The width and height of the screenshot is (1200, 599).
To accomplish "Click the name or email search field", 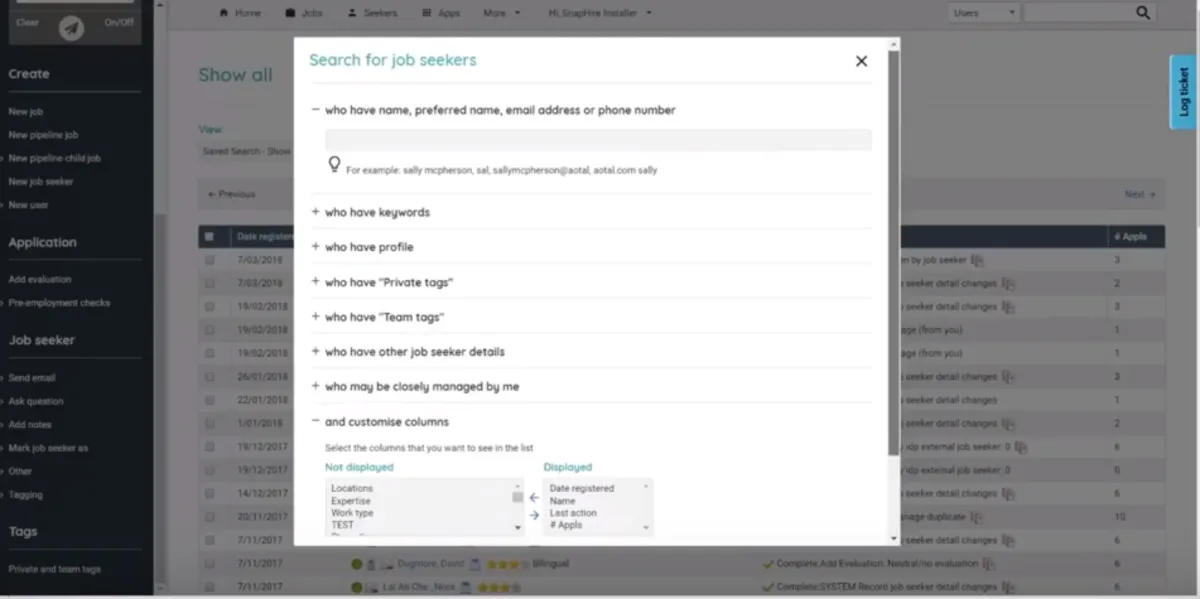I will (598, 140).
